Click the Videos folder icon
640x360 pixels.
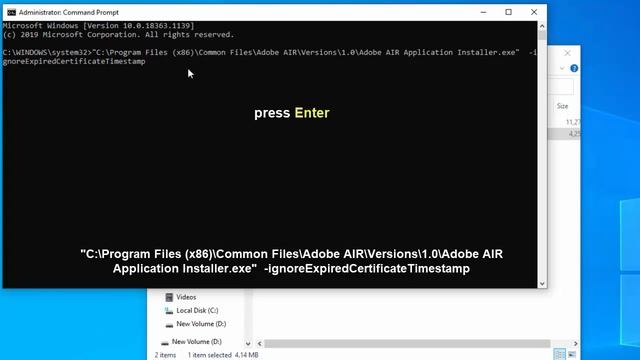click(x=169, y=297)
